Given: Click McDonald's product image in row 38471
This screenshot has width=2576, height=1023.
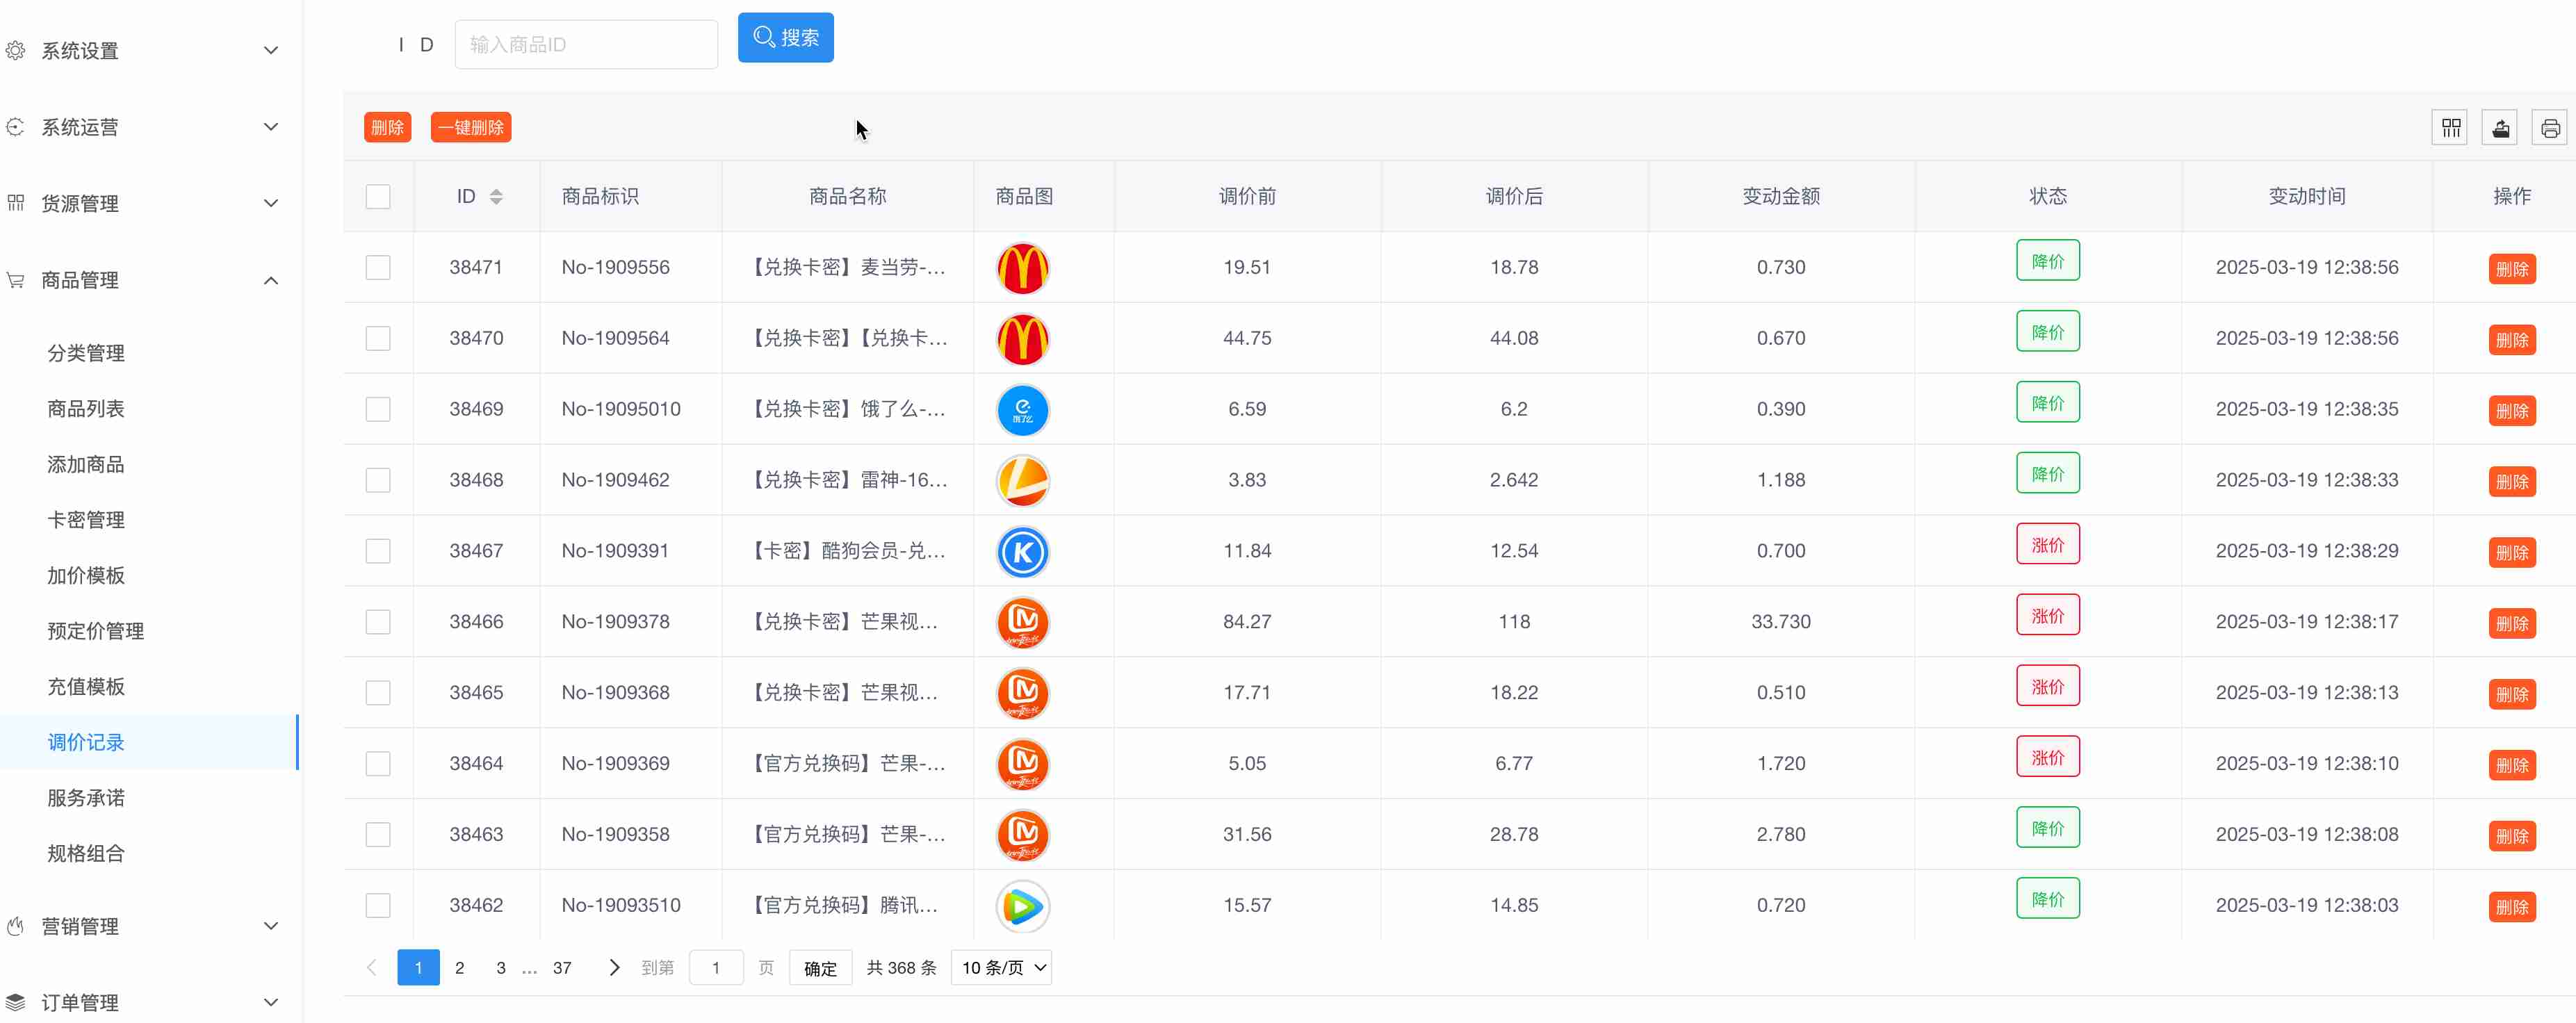Looking at the screenshot, I should coord(1022,268).
